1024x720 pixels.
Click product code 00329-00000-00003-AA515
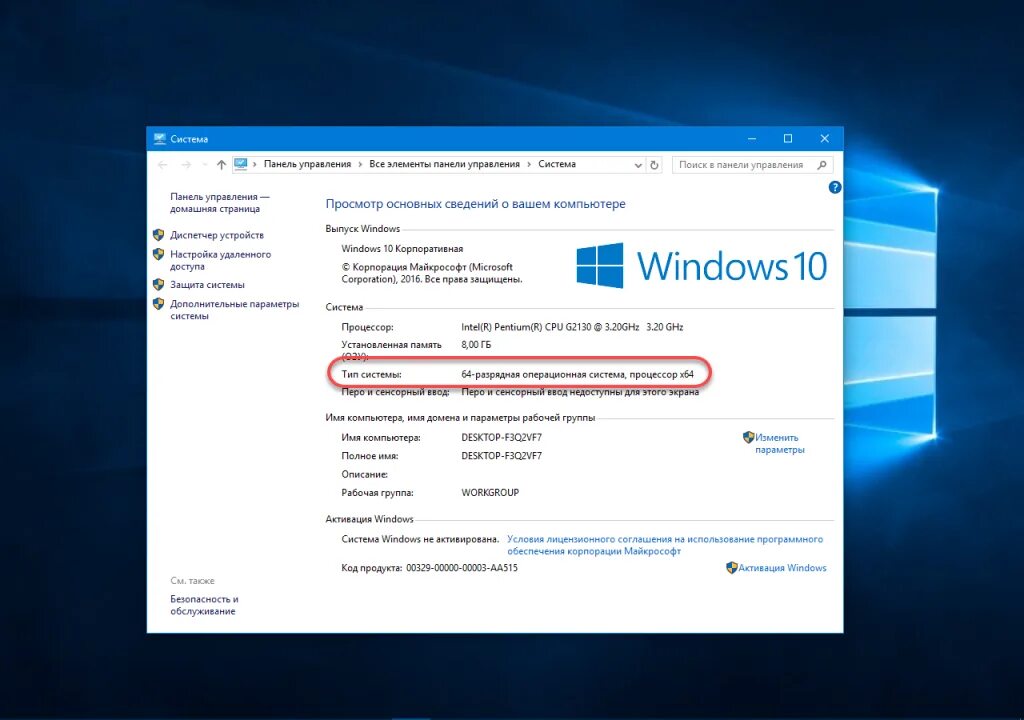[x=462, y=568]
